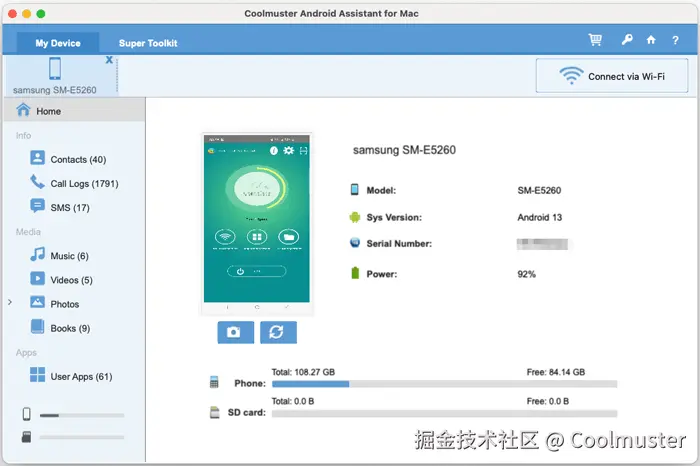Click the 'samsung SM-E5260' device heading

click(404, 150)
